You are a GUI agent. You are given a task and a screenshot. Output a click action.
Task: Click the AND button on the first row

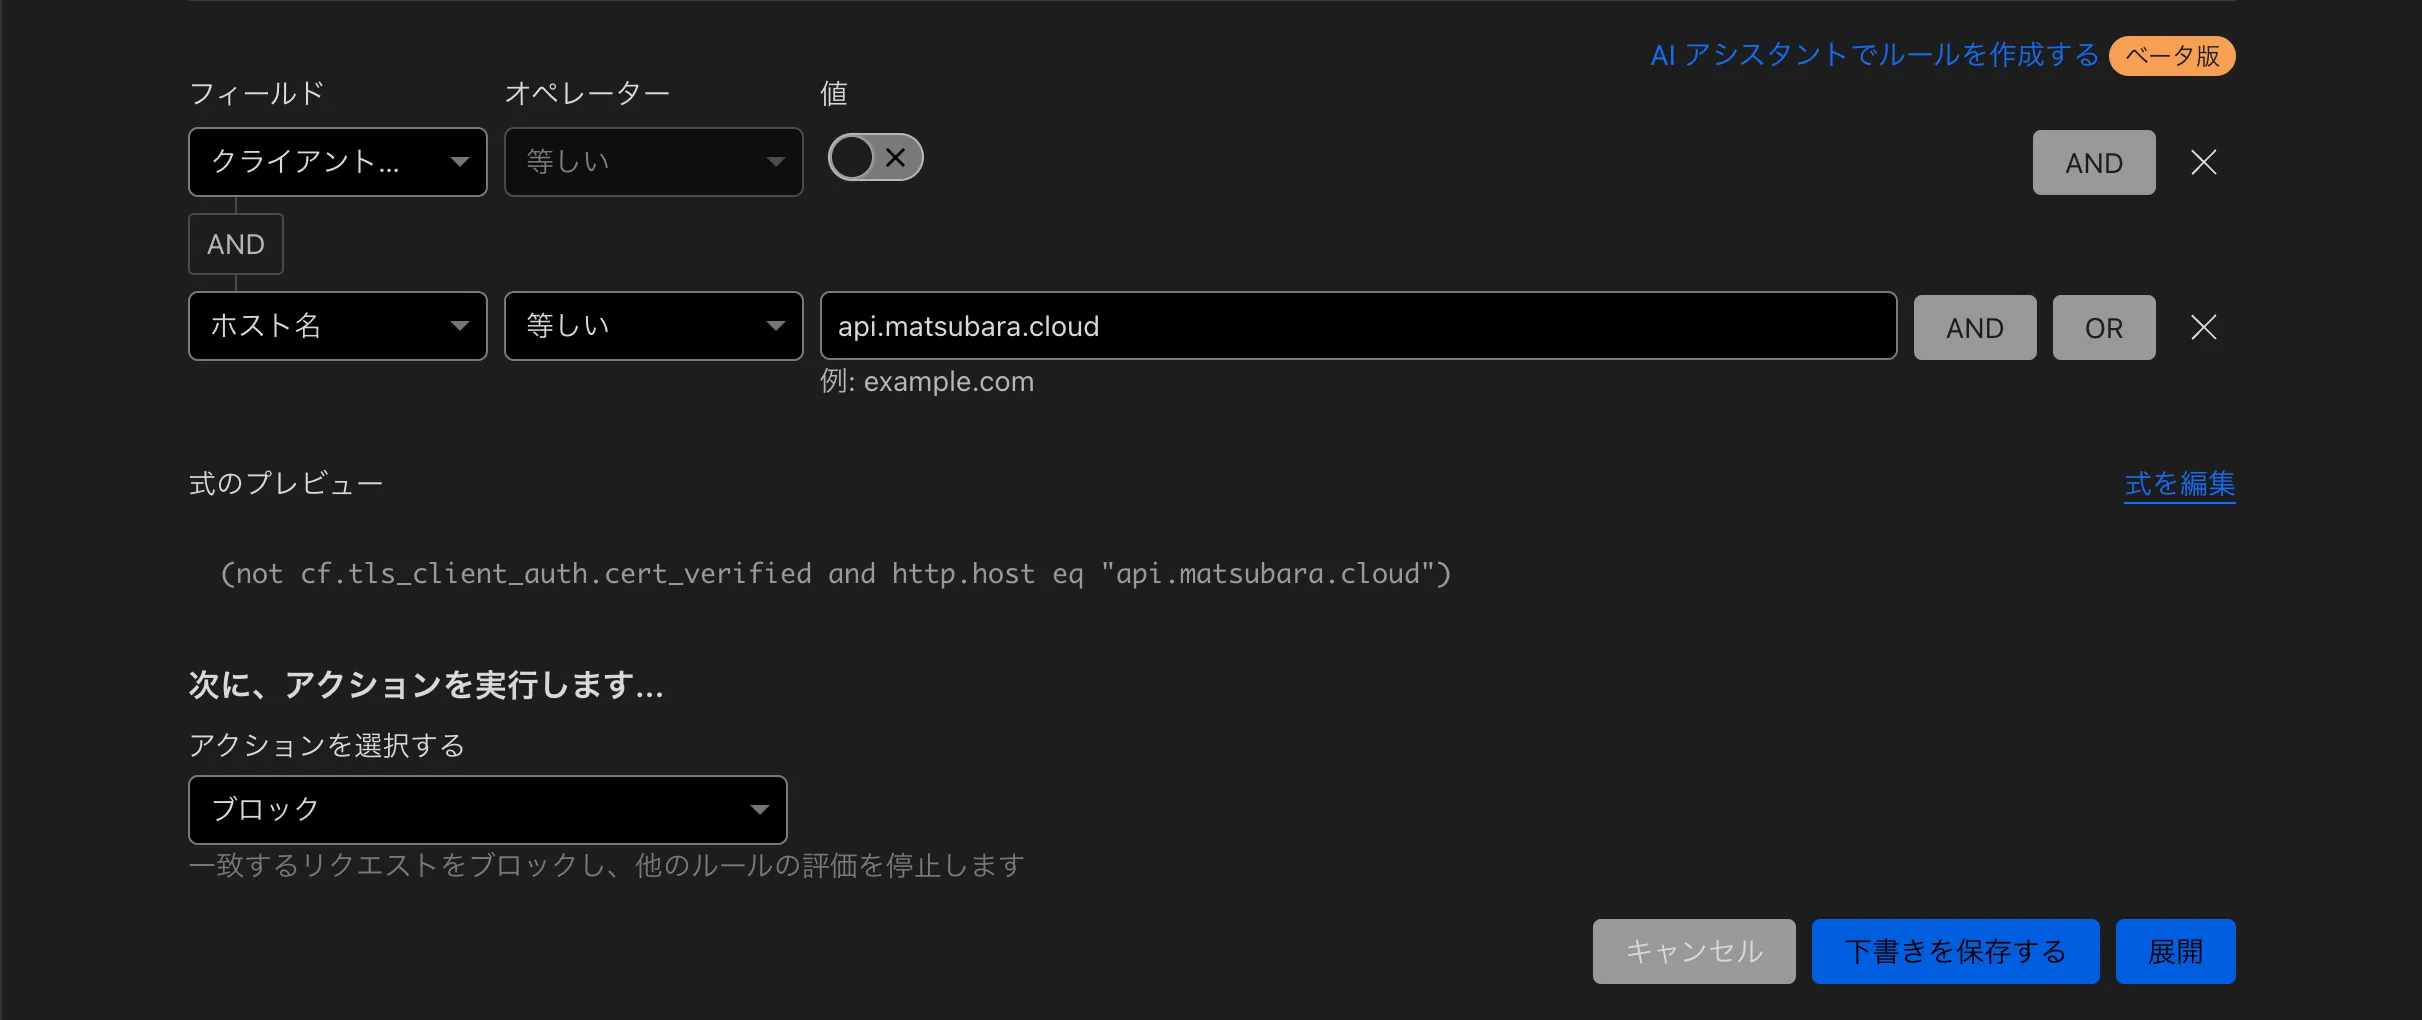2094,162
